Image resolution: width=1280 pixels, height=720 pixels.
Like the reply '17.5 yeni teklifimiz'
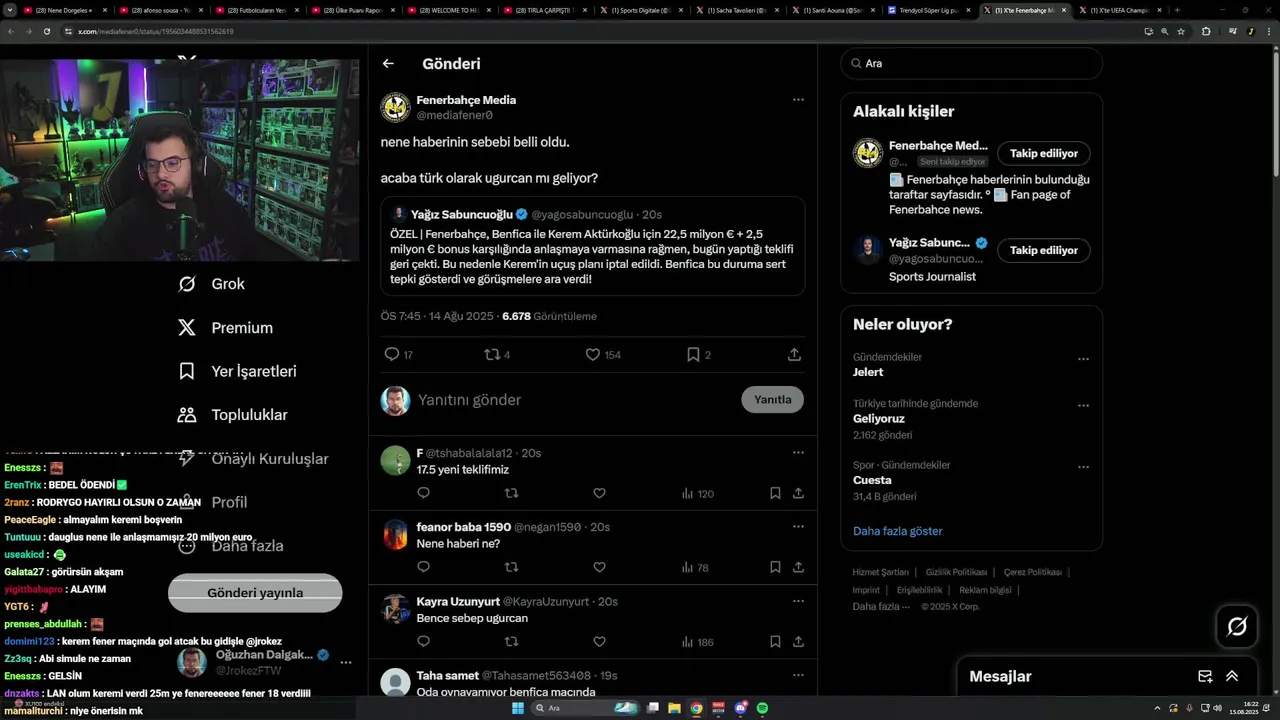click(x=599, y=493)
